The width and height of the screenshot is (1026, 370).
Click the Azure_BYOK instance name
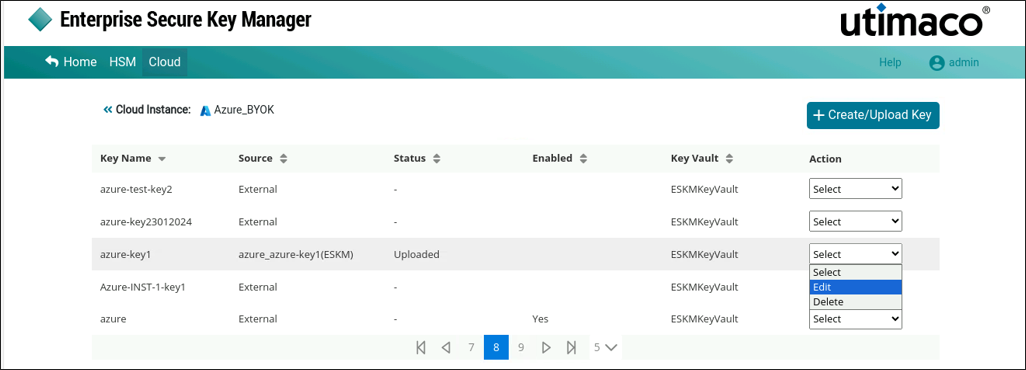244,110
